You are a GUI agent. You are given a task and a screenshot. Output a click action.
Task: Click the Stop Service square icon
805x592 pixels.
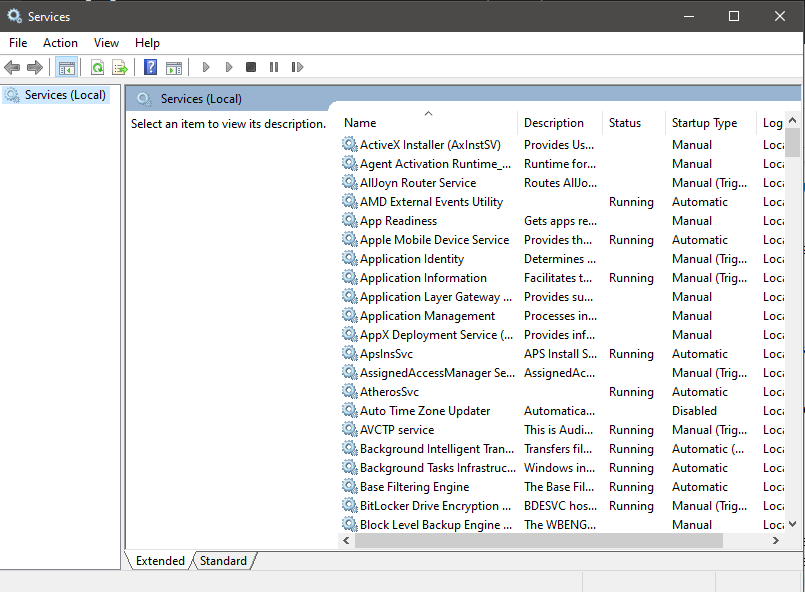click(251, 67)
